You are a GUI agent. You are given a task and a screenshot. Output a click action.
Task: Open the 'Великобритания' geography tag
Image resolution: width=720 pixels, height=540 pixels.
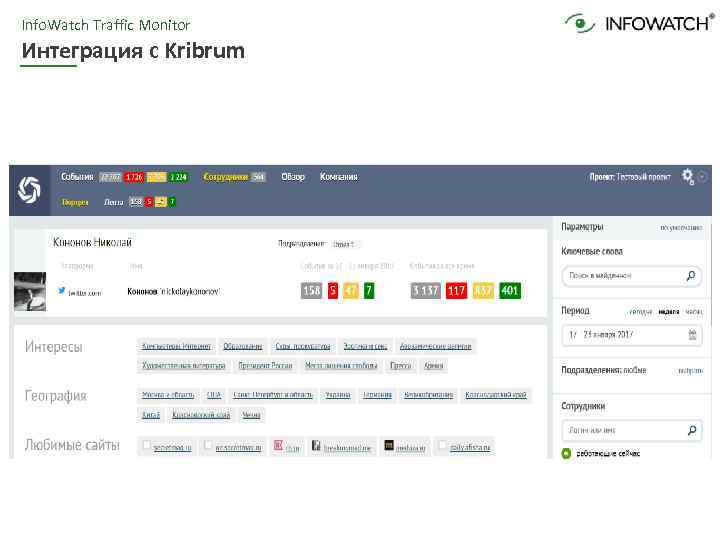click(428, 395)
